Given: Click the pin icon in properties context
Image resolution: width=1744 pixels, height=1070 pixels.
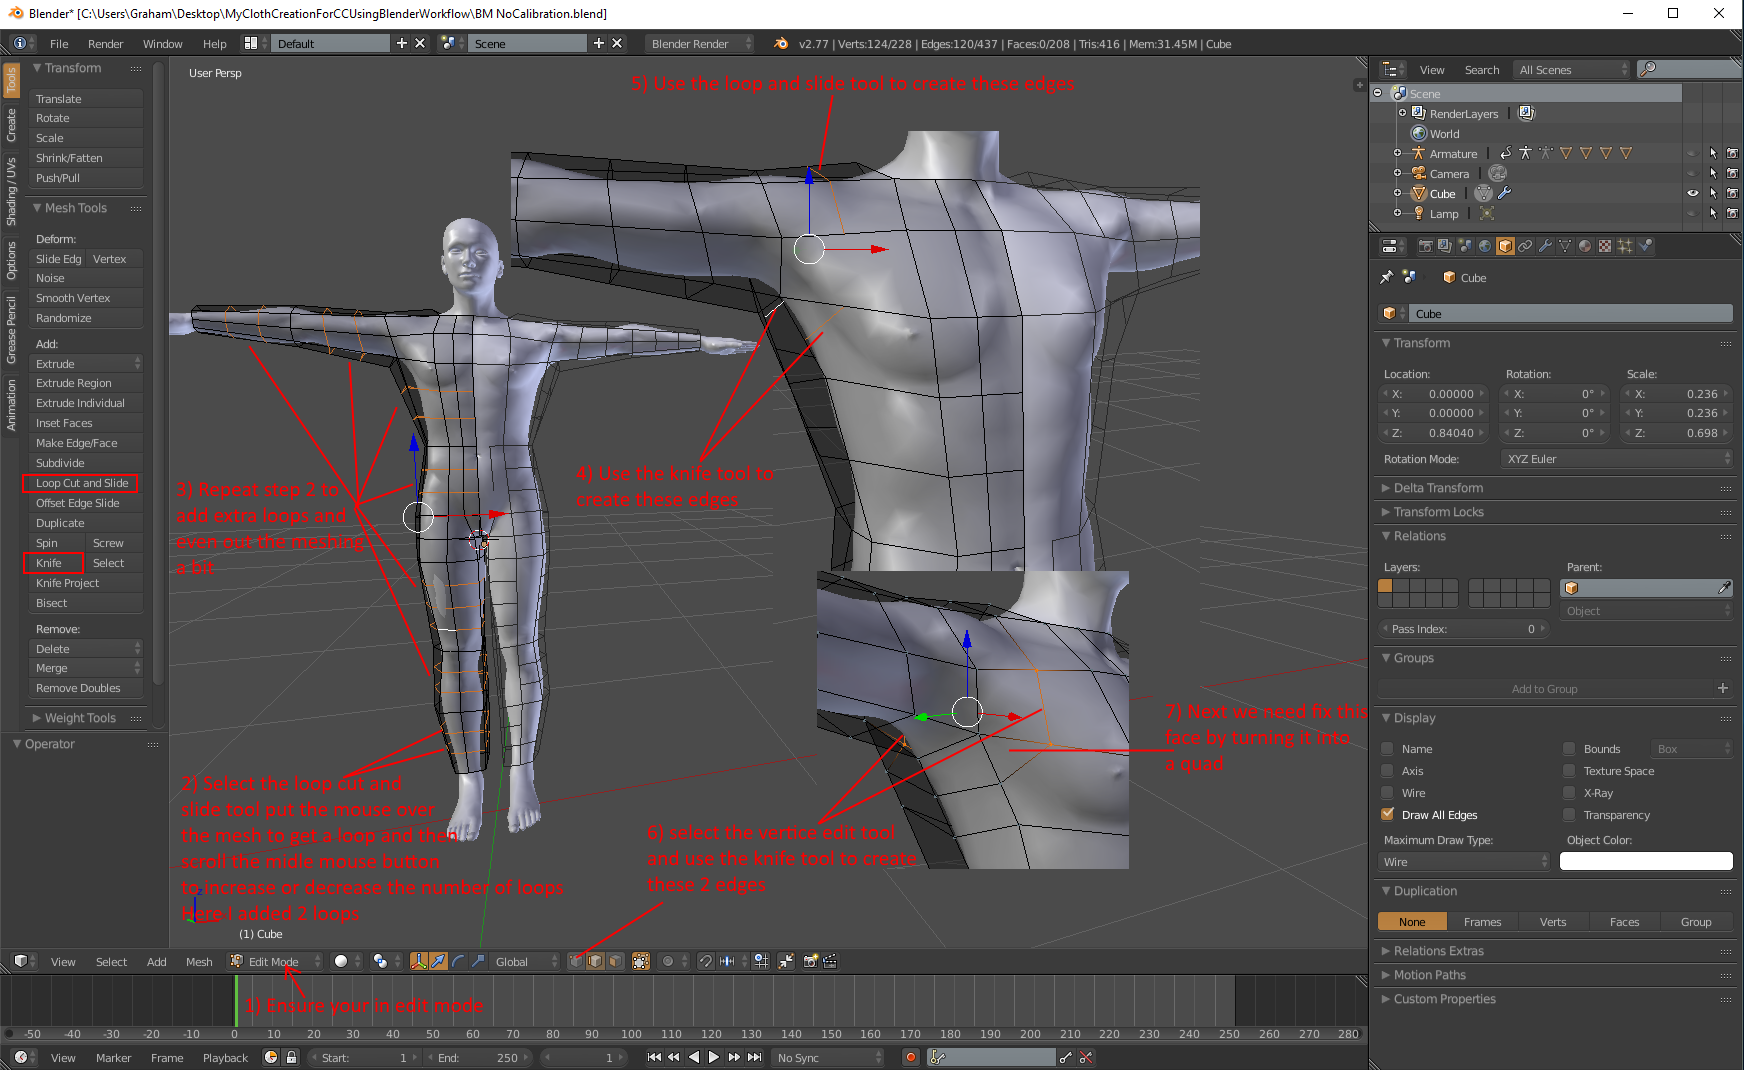Looking at the screenshot, I should pyautogui.click(x=1386, y=277).
